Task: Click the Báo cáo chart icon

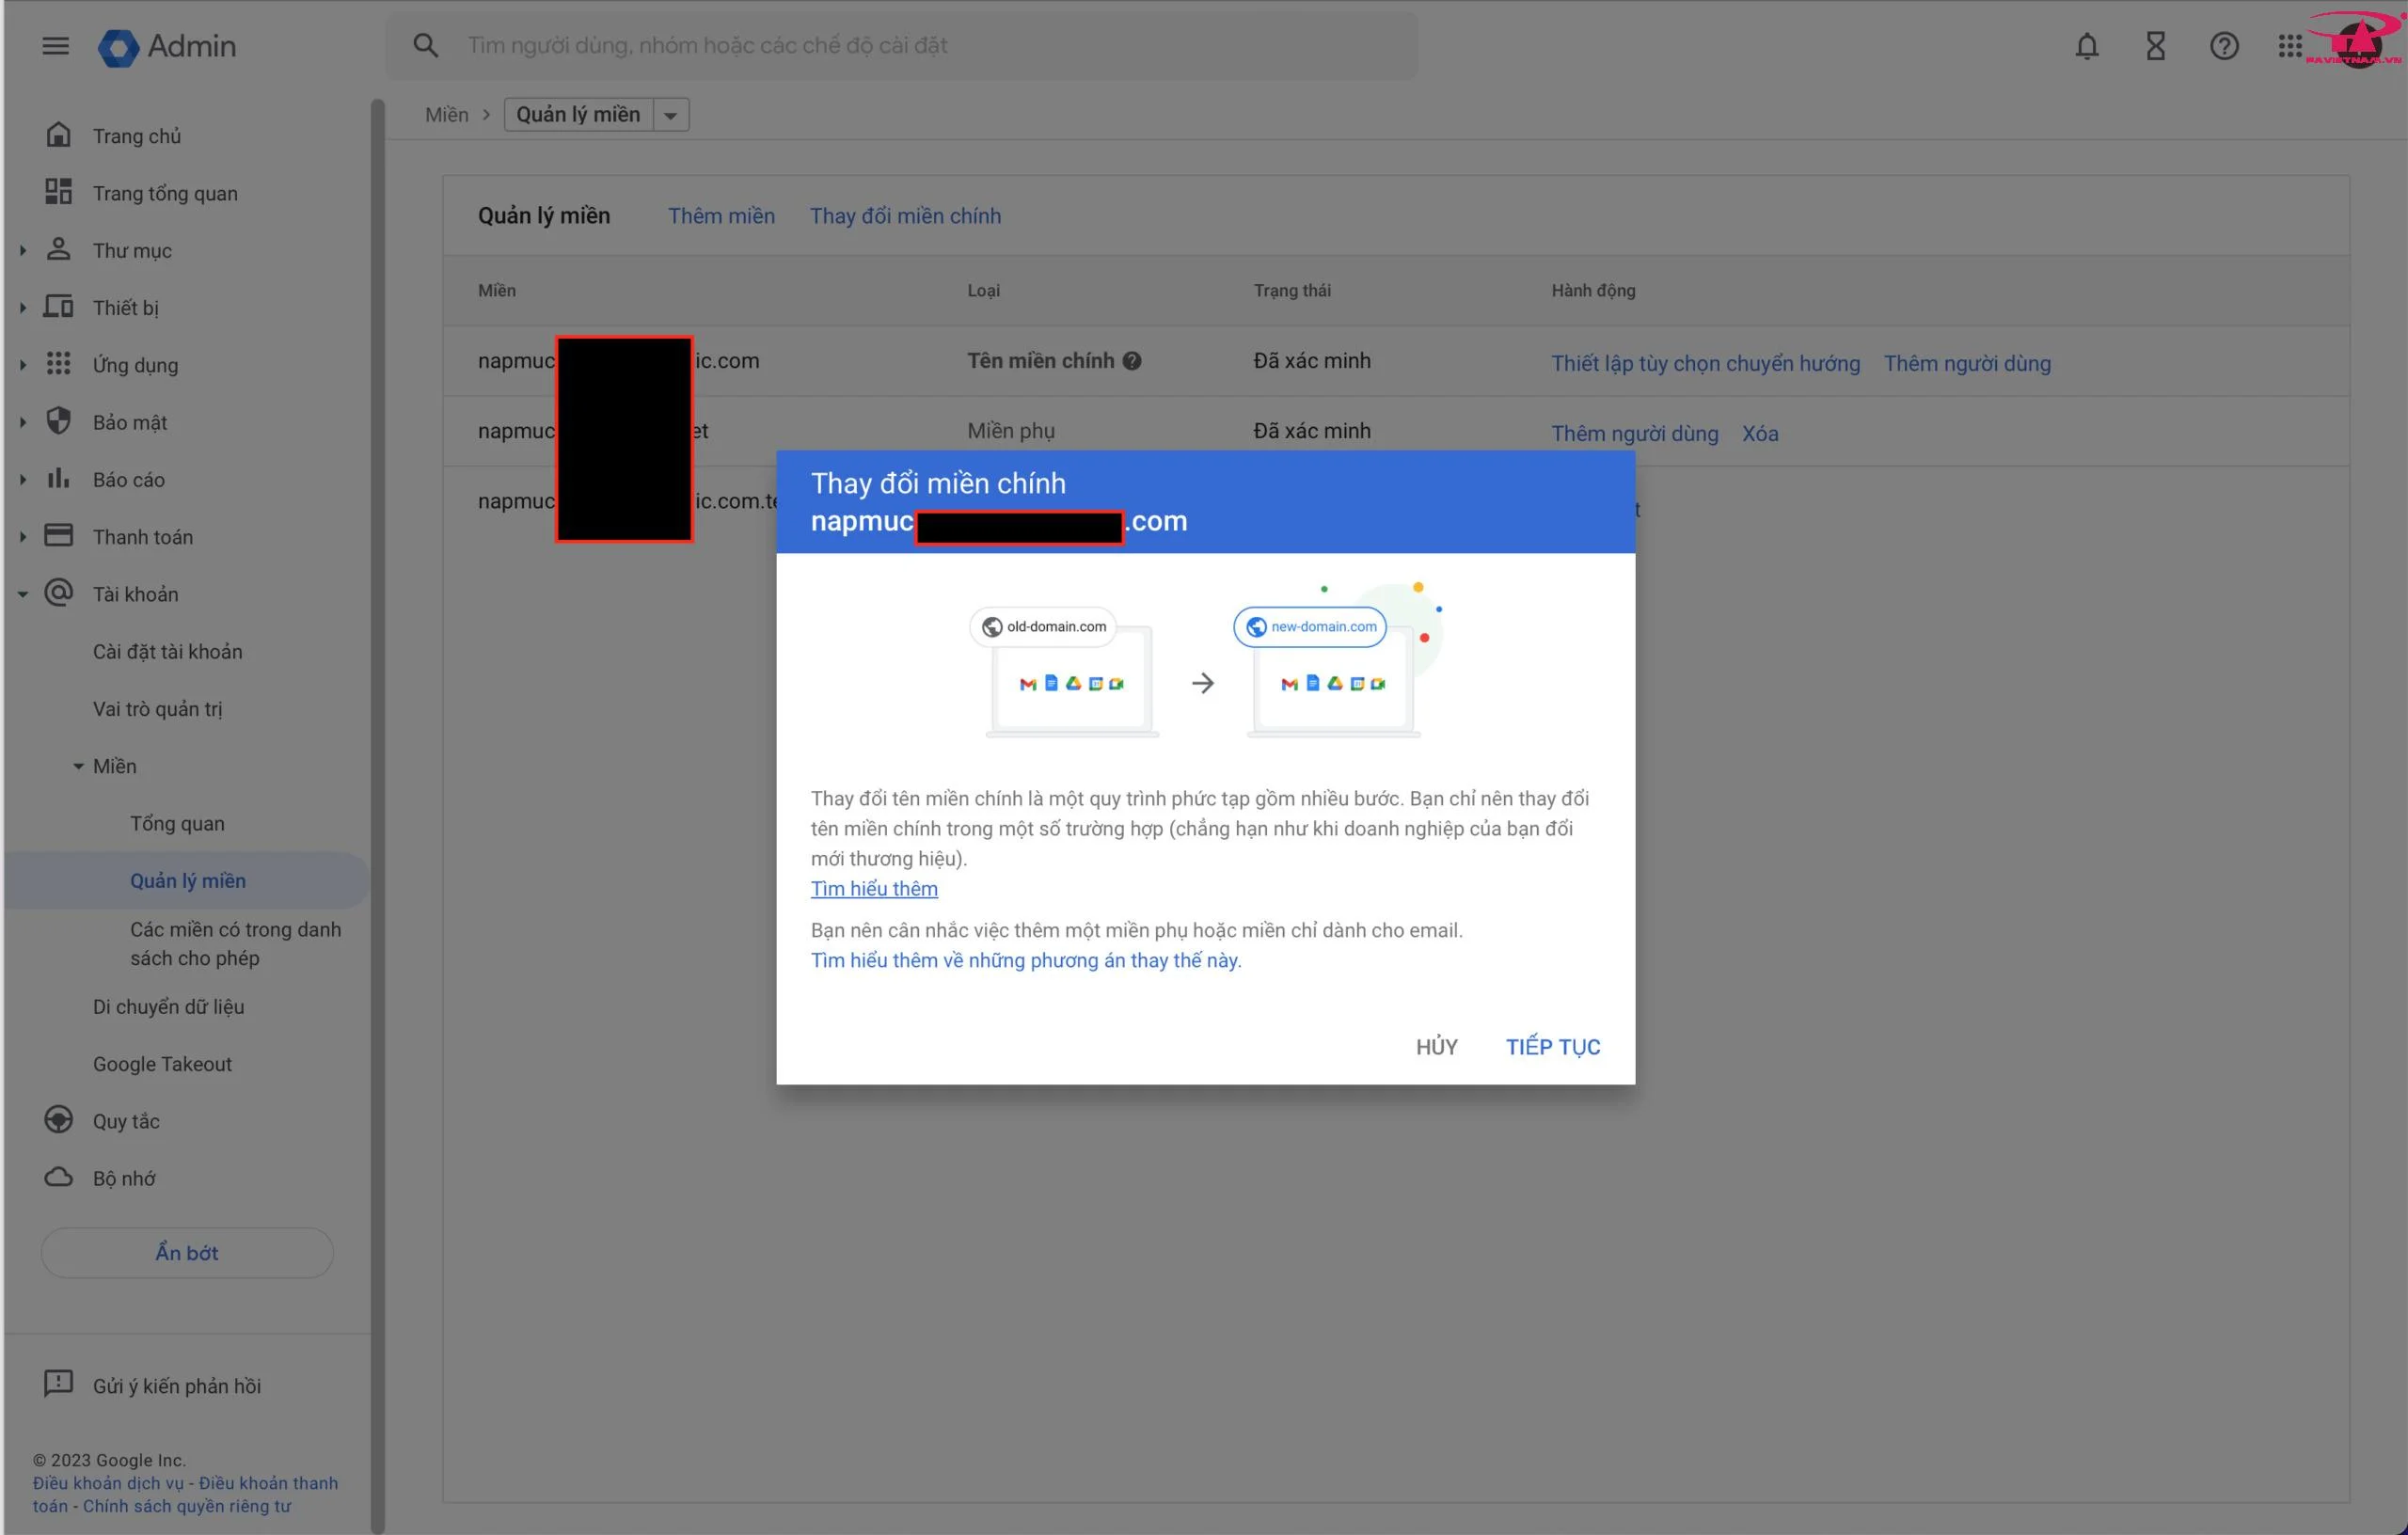Action: pos(59,478)
